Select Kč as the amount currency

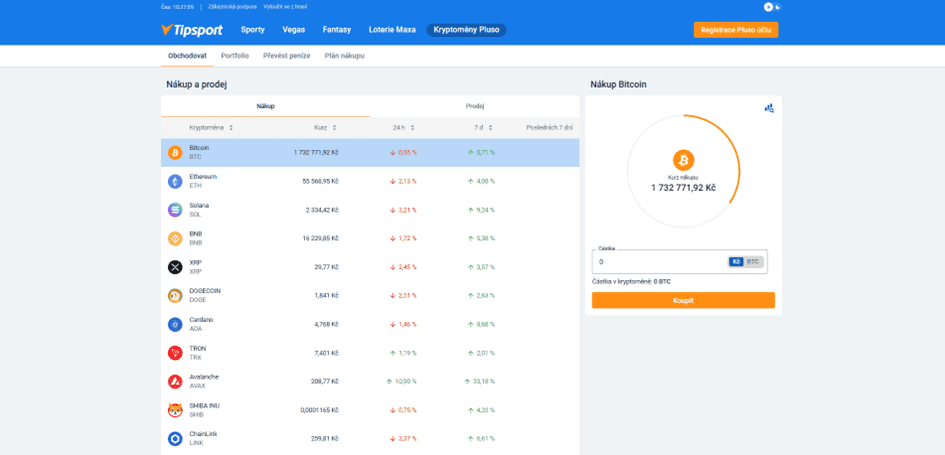point(736,262)
